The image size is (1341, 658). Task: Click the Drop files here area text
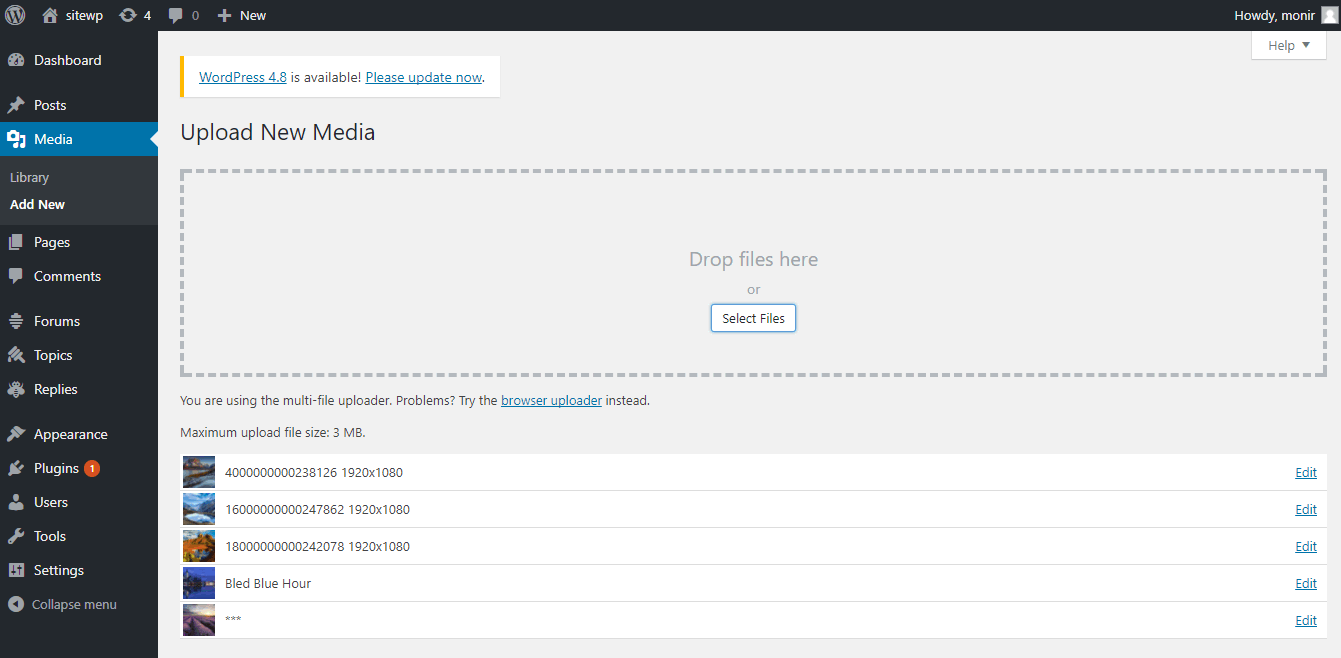(x=753, y=259)
